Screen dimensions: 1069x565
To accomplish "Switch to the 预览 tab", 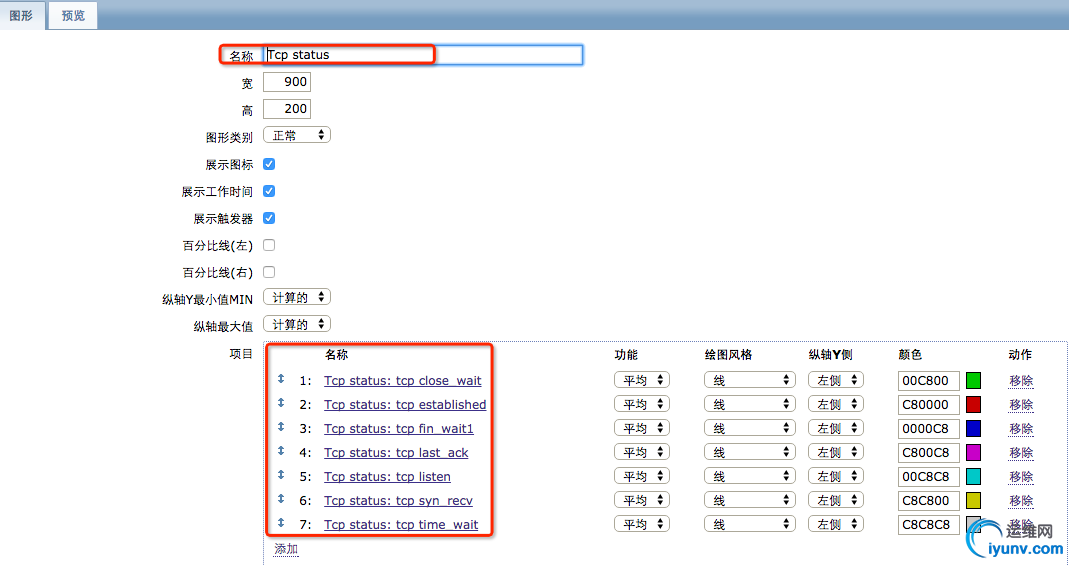I will (x=73, y=15).
